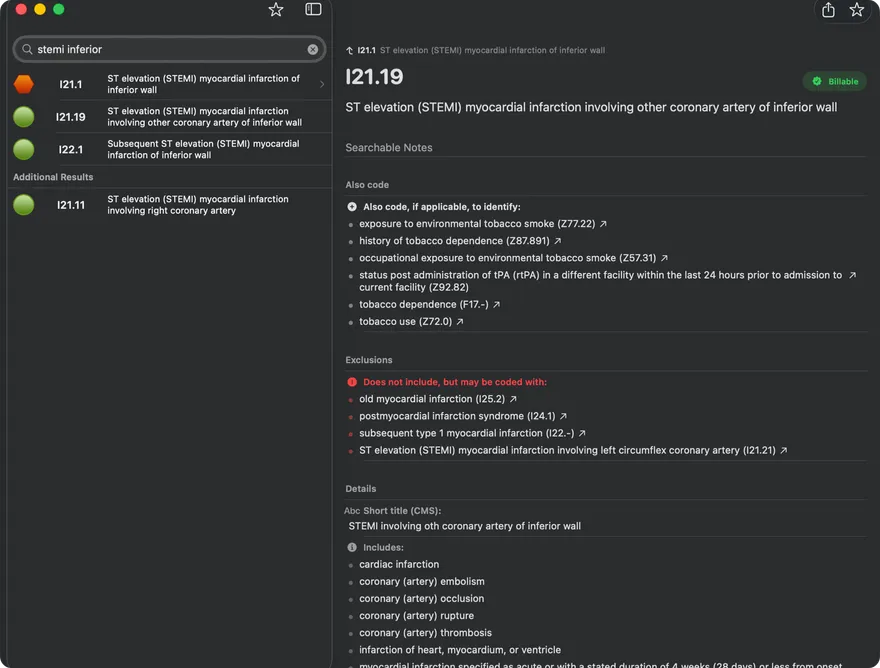Click 'infarction of heart, myocardium, or ventricle'
This screenshot has height=668, width=880.
tap(460, 650)
